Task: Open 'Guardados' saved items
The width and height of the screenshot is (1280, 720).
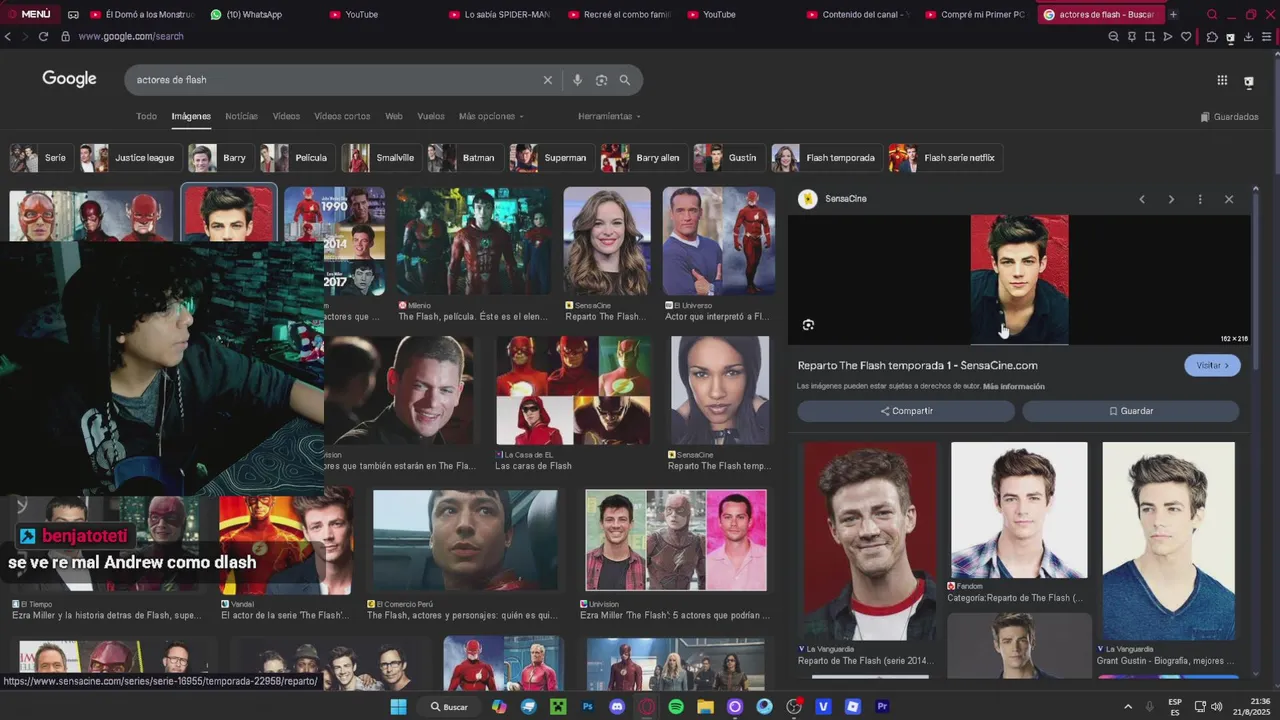Action: tap(1230, 117)
